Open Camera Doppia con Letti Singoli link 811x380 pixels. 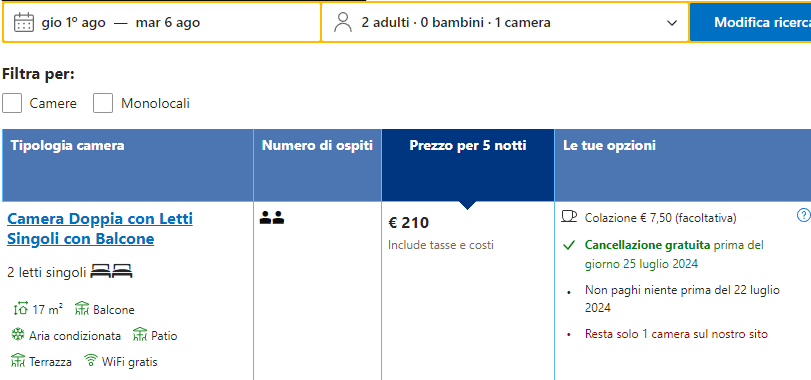pos(100,229)
